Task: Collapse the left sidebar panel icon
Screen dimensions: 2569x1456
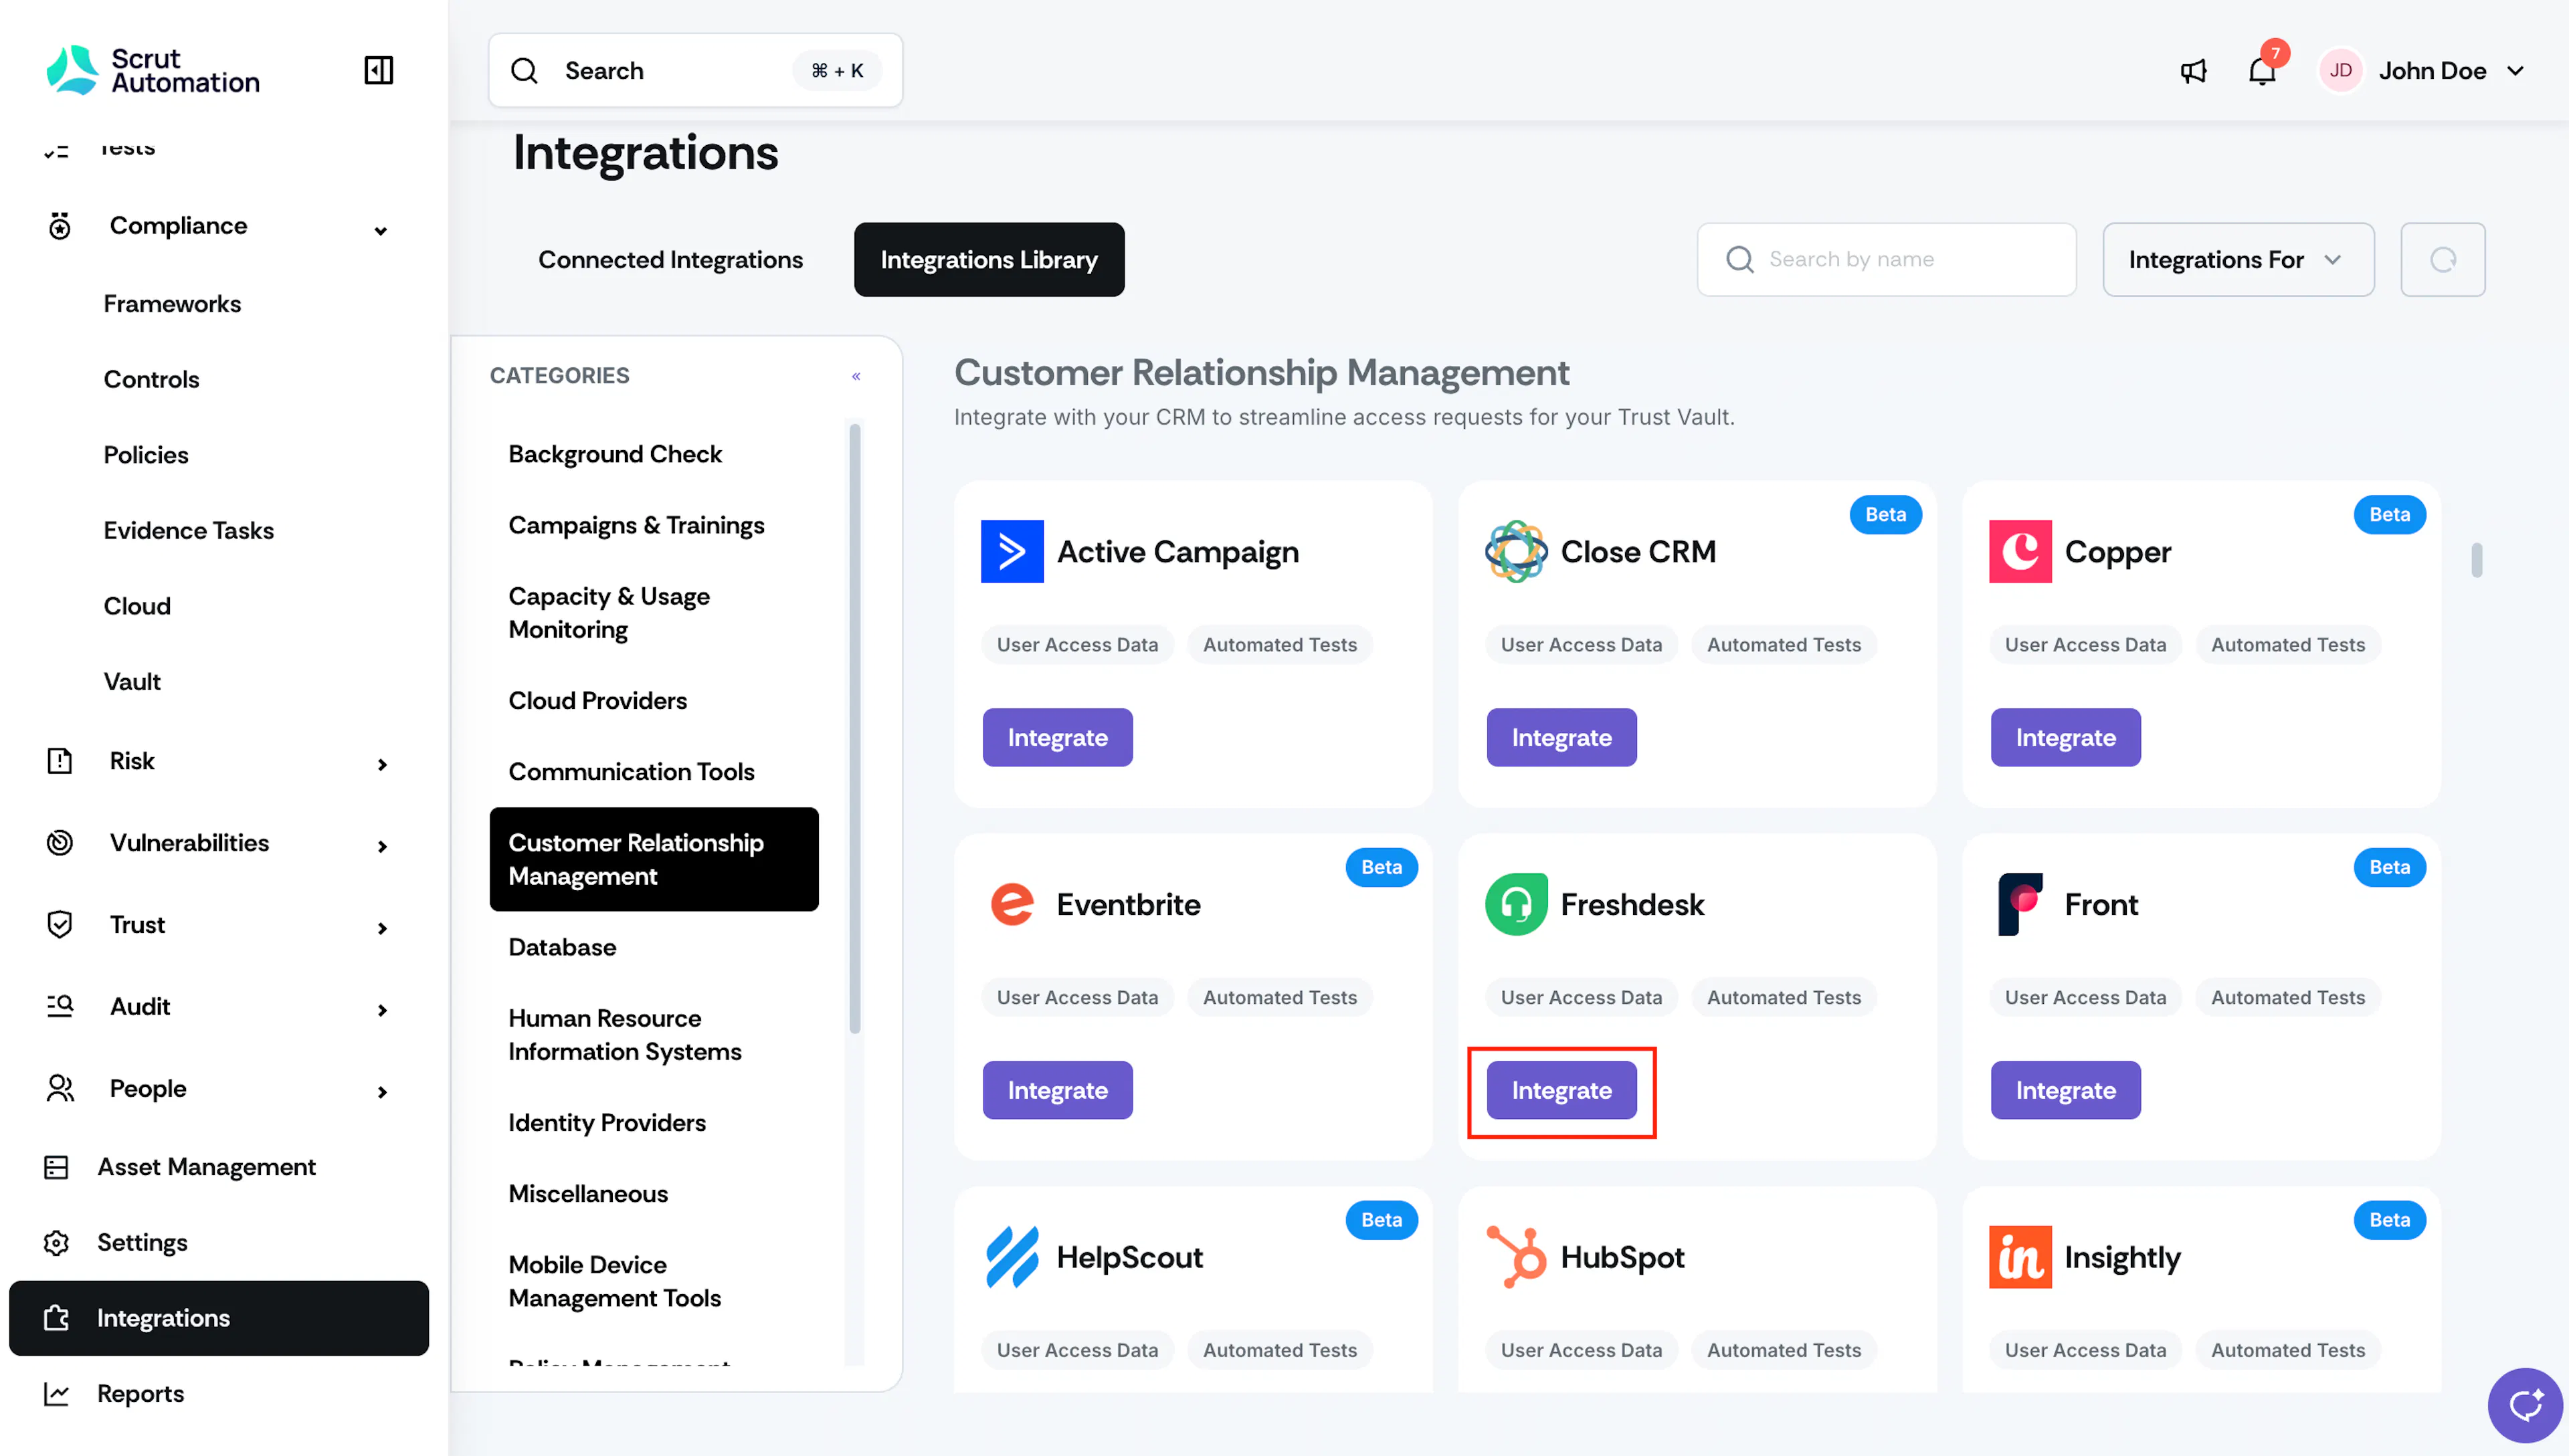Action: [x=378, y=70]
